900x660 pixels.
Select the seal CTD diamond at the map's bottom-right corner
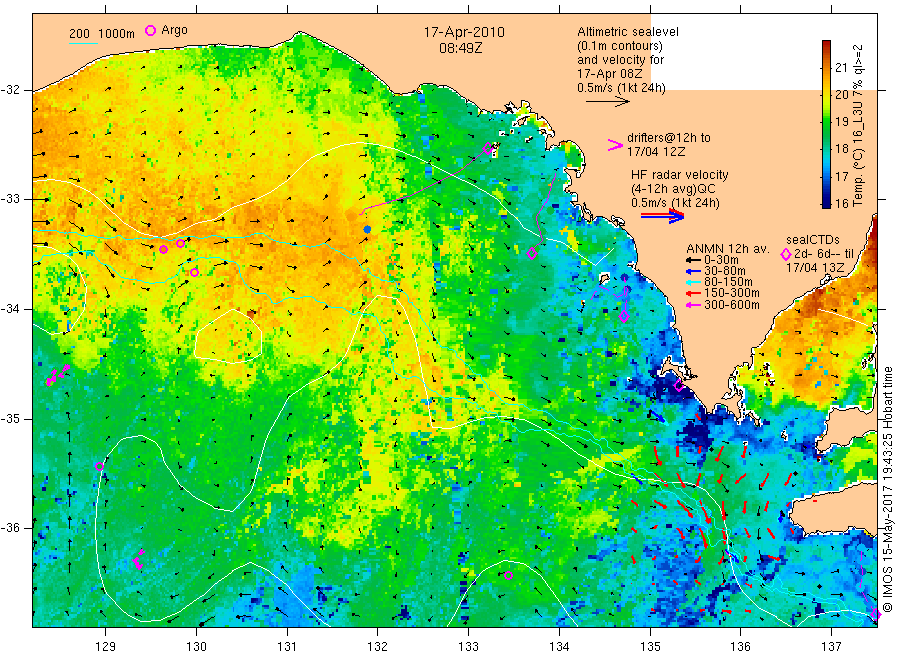click(x=875, y=614)
